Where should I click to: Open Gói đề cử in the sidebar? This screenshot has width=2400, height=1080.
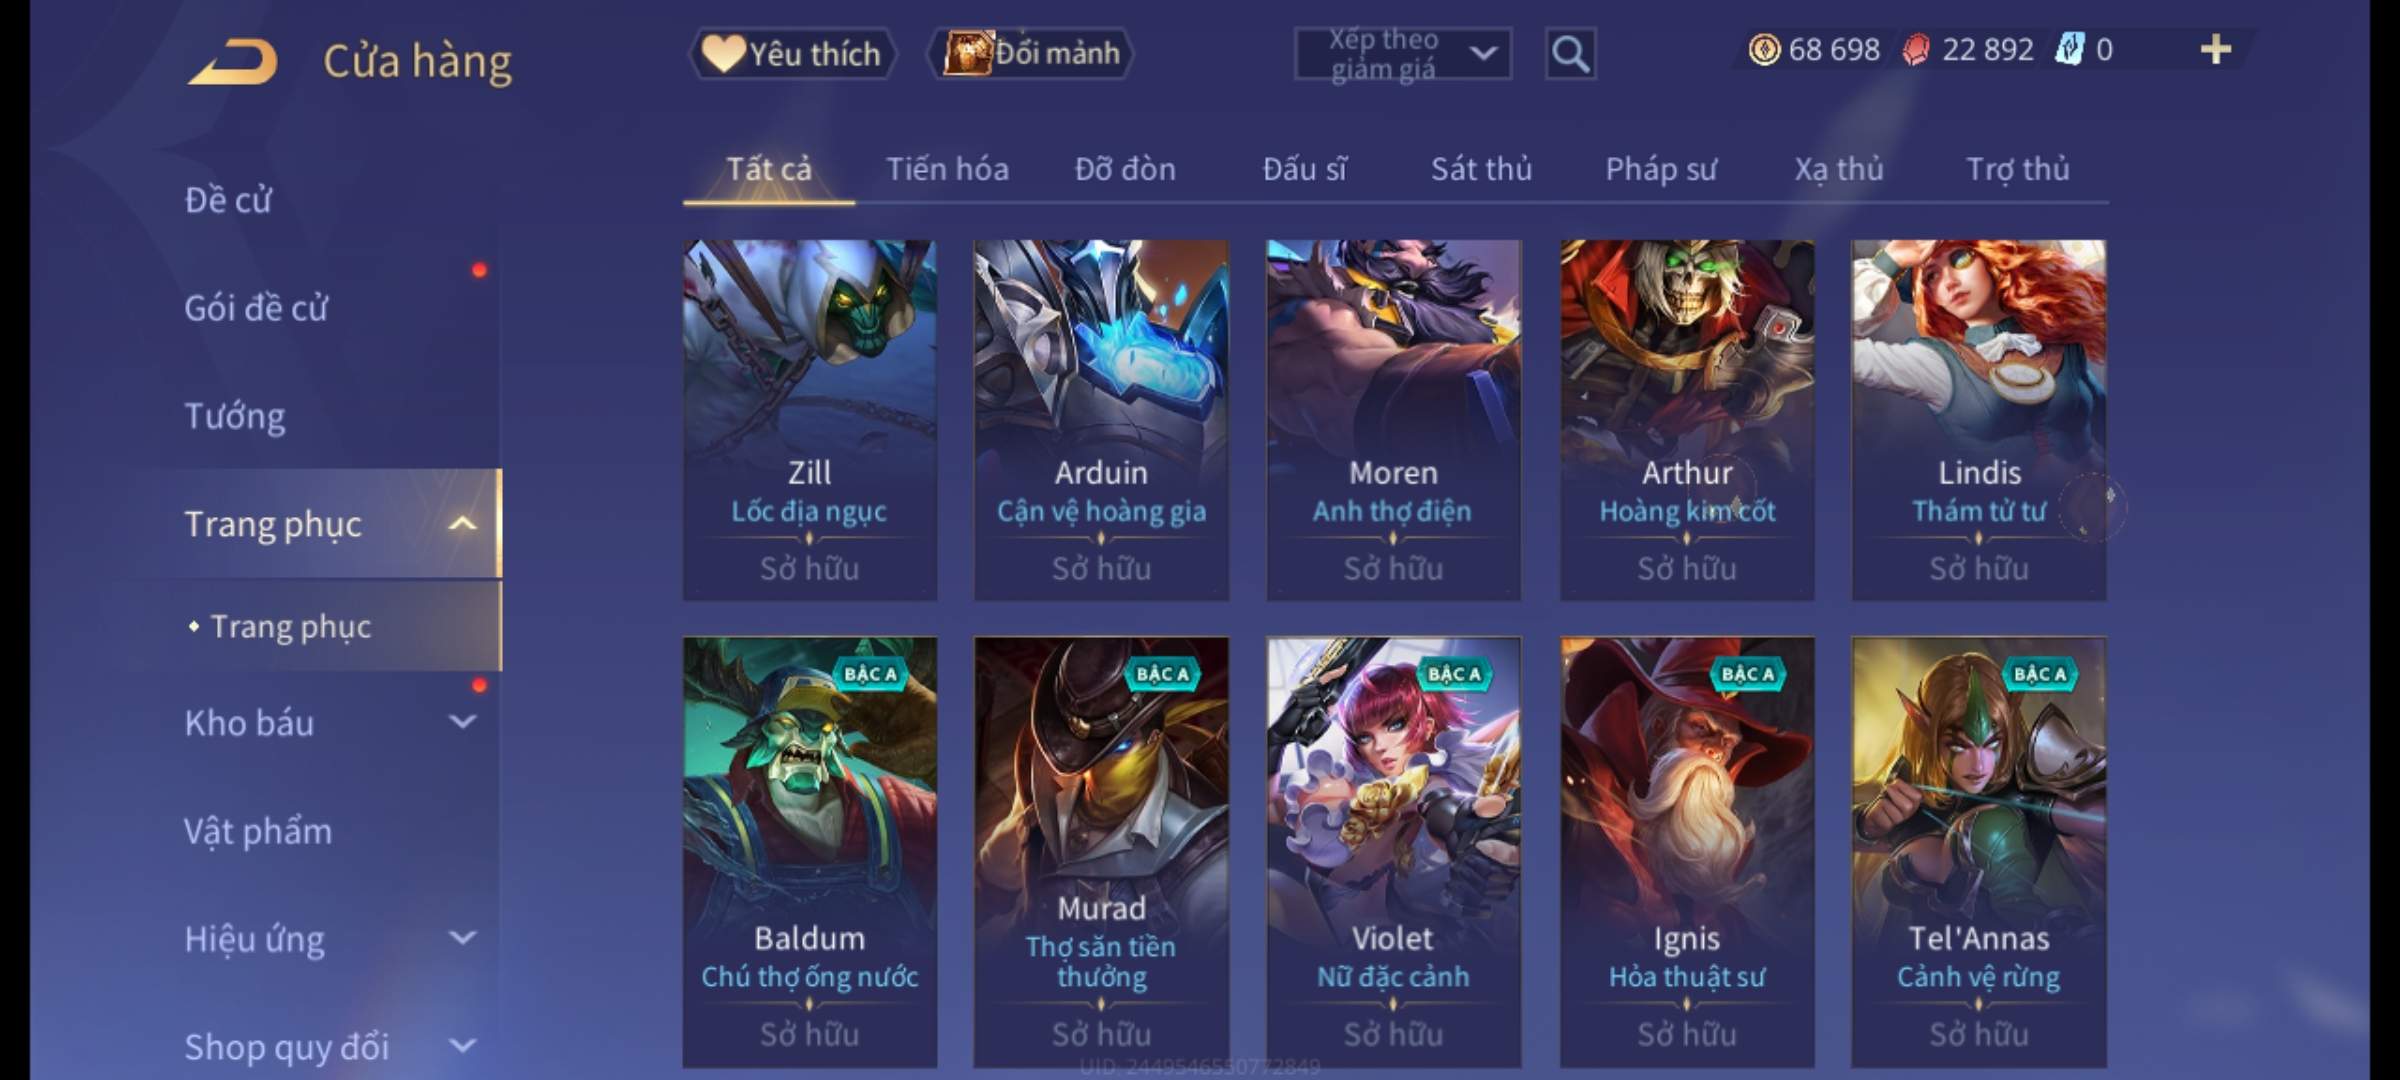pos(256,307)
